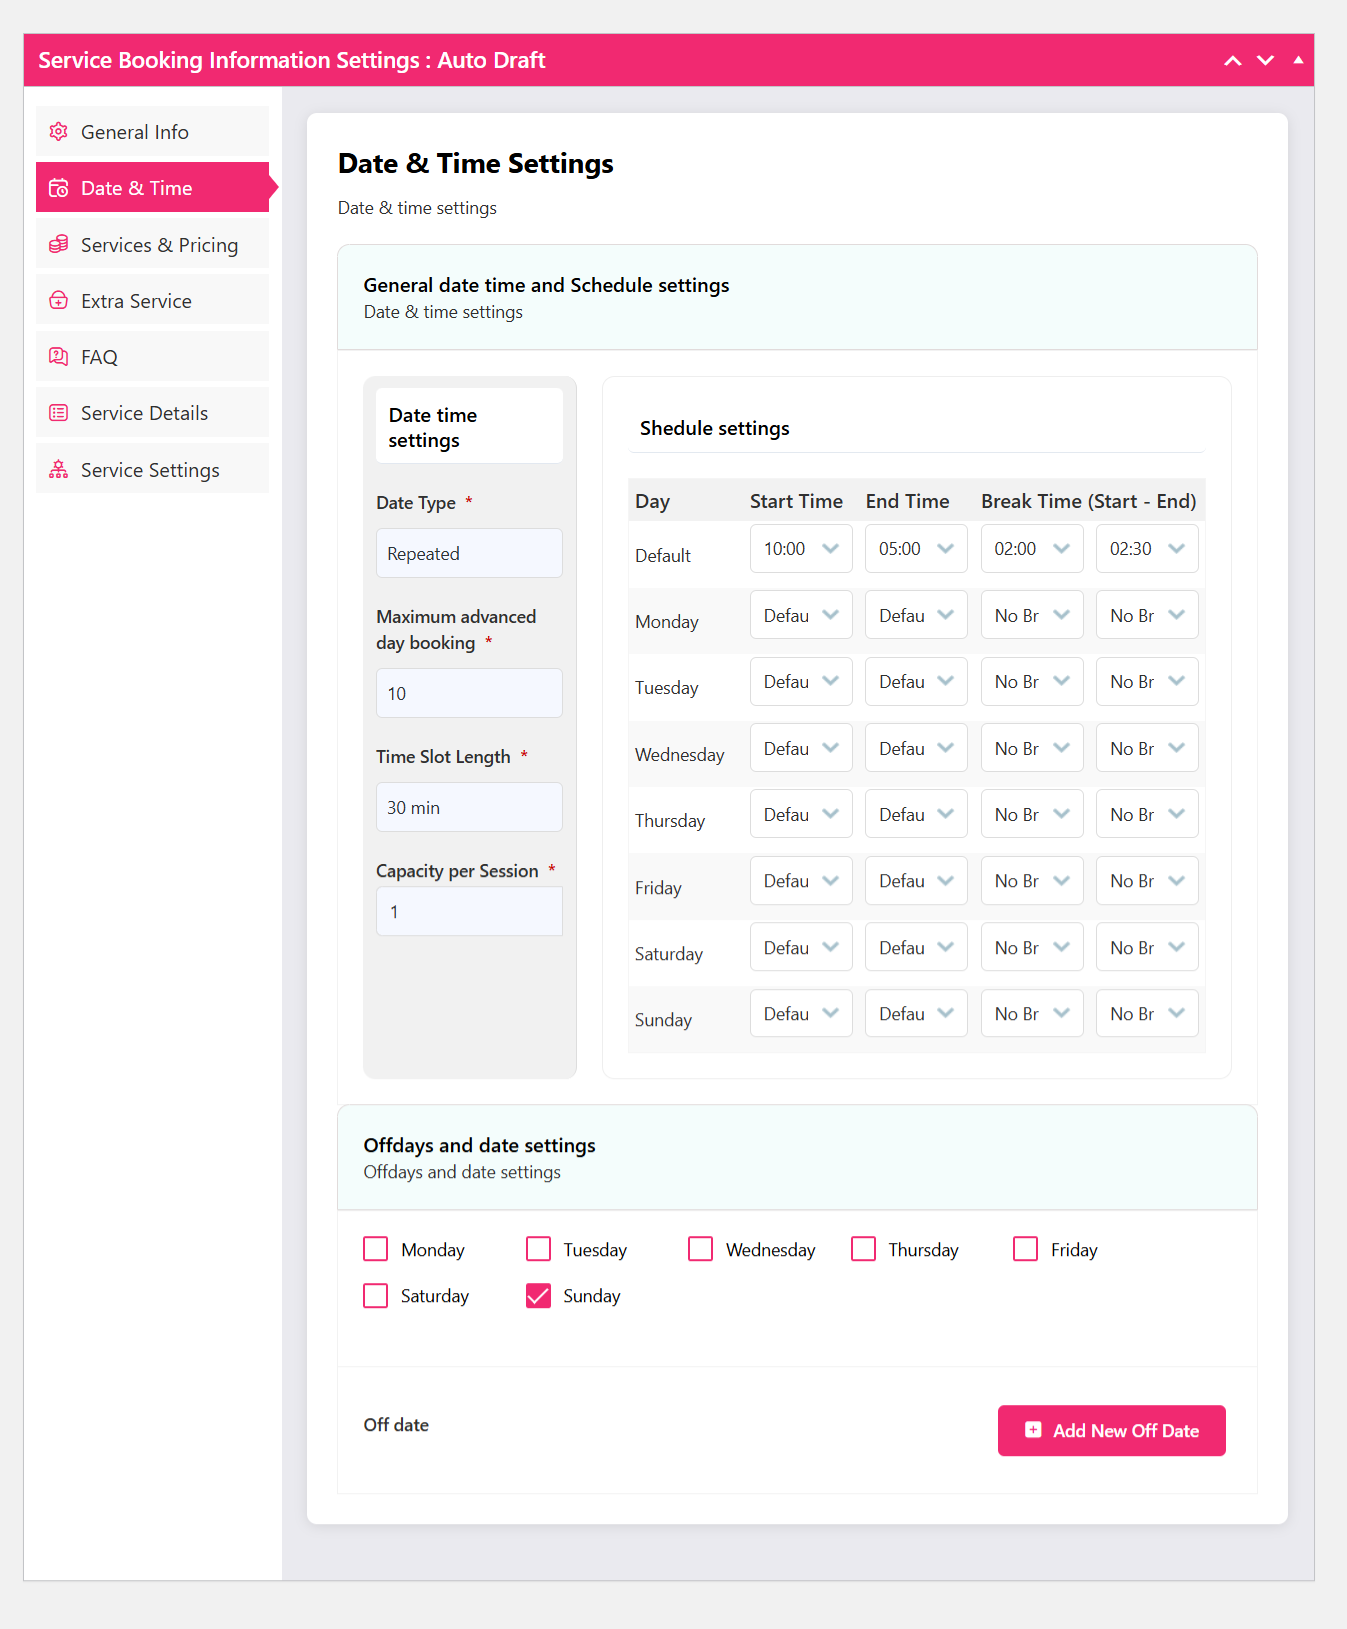Click the Add New Off Date button
1347x1629 pixels.
pyautogui.click(x=1111, y=1431)
